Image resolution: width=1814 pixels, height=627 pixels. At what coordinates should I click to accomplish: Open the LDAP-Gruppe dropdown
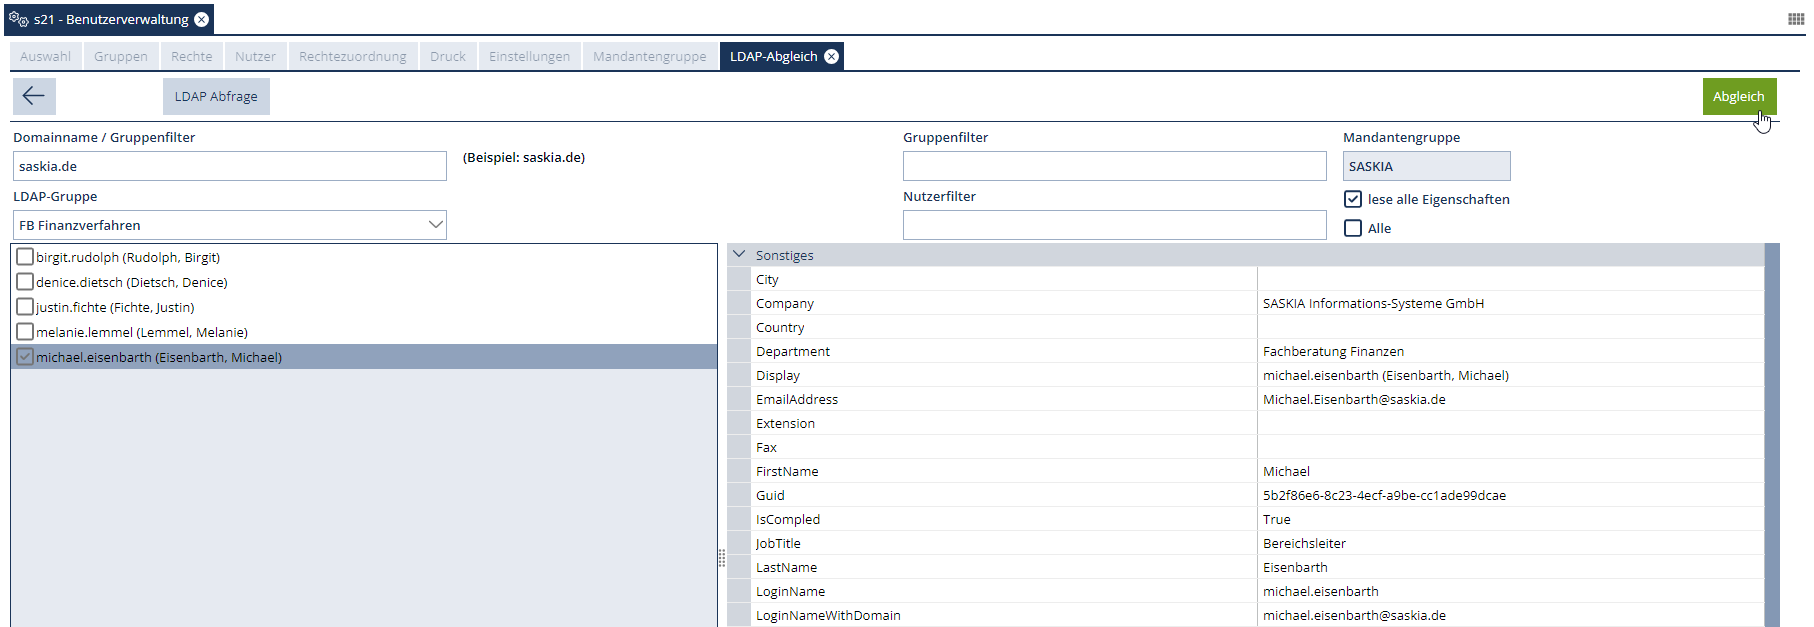(435, 225)
